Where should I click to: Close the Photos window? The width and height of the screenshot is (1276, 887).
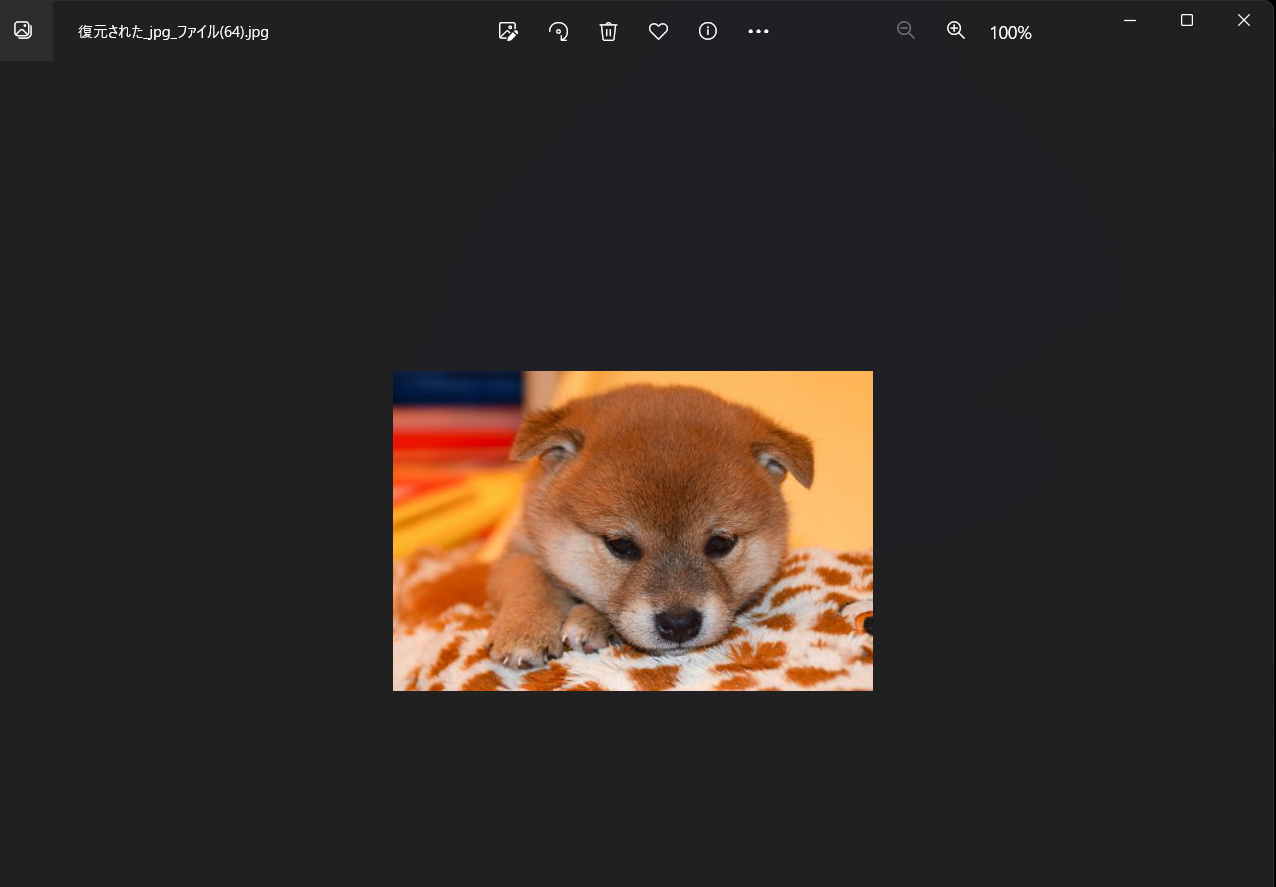pos(1243,20)
